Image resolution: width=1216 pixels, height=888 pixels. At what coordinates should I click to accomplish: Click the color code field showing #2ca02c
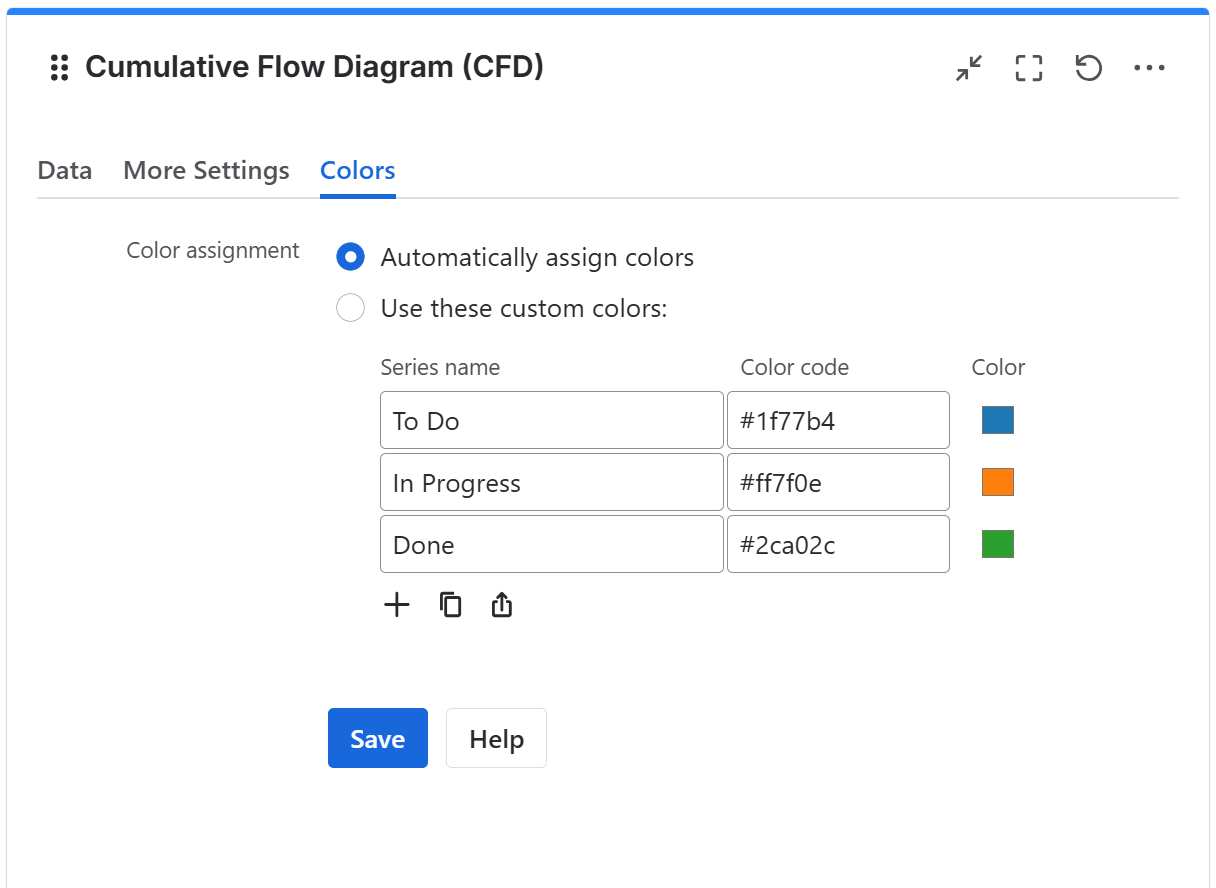point(838,543)
